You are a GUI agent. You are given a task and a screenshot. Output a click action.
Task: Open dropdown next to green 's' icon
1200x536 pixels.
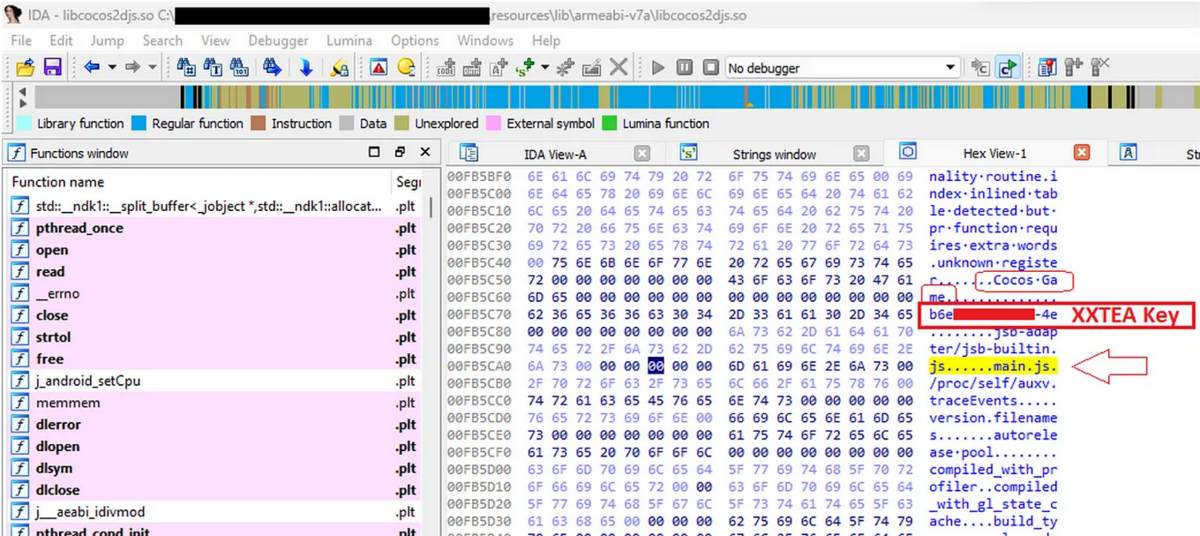click(545, 68)
